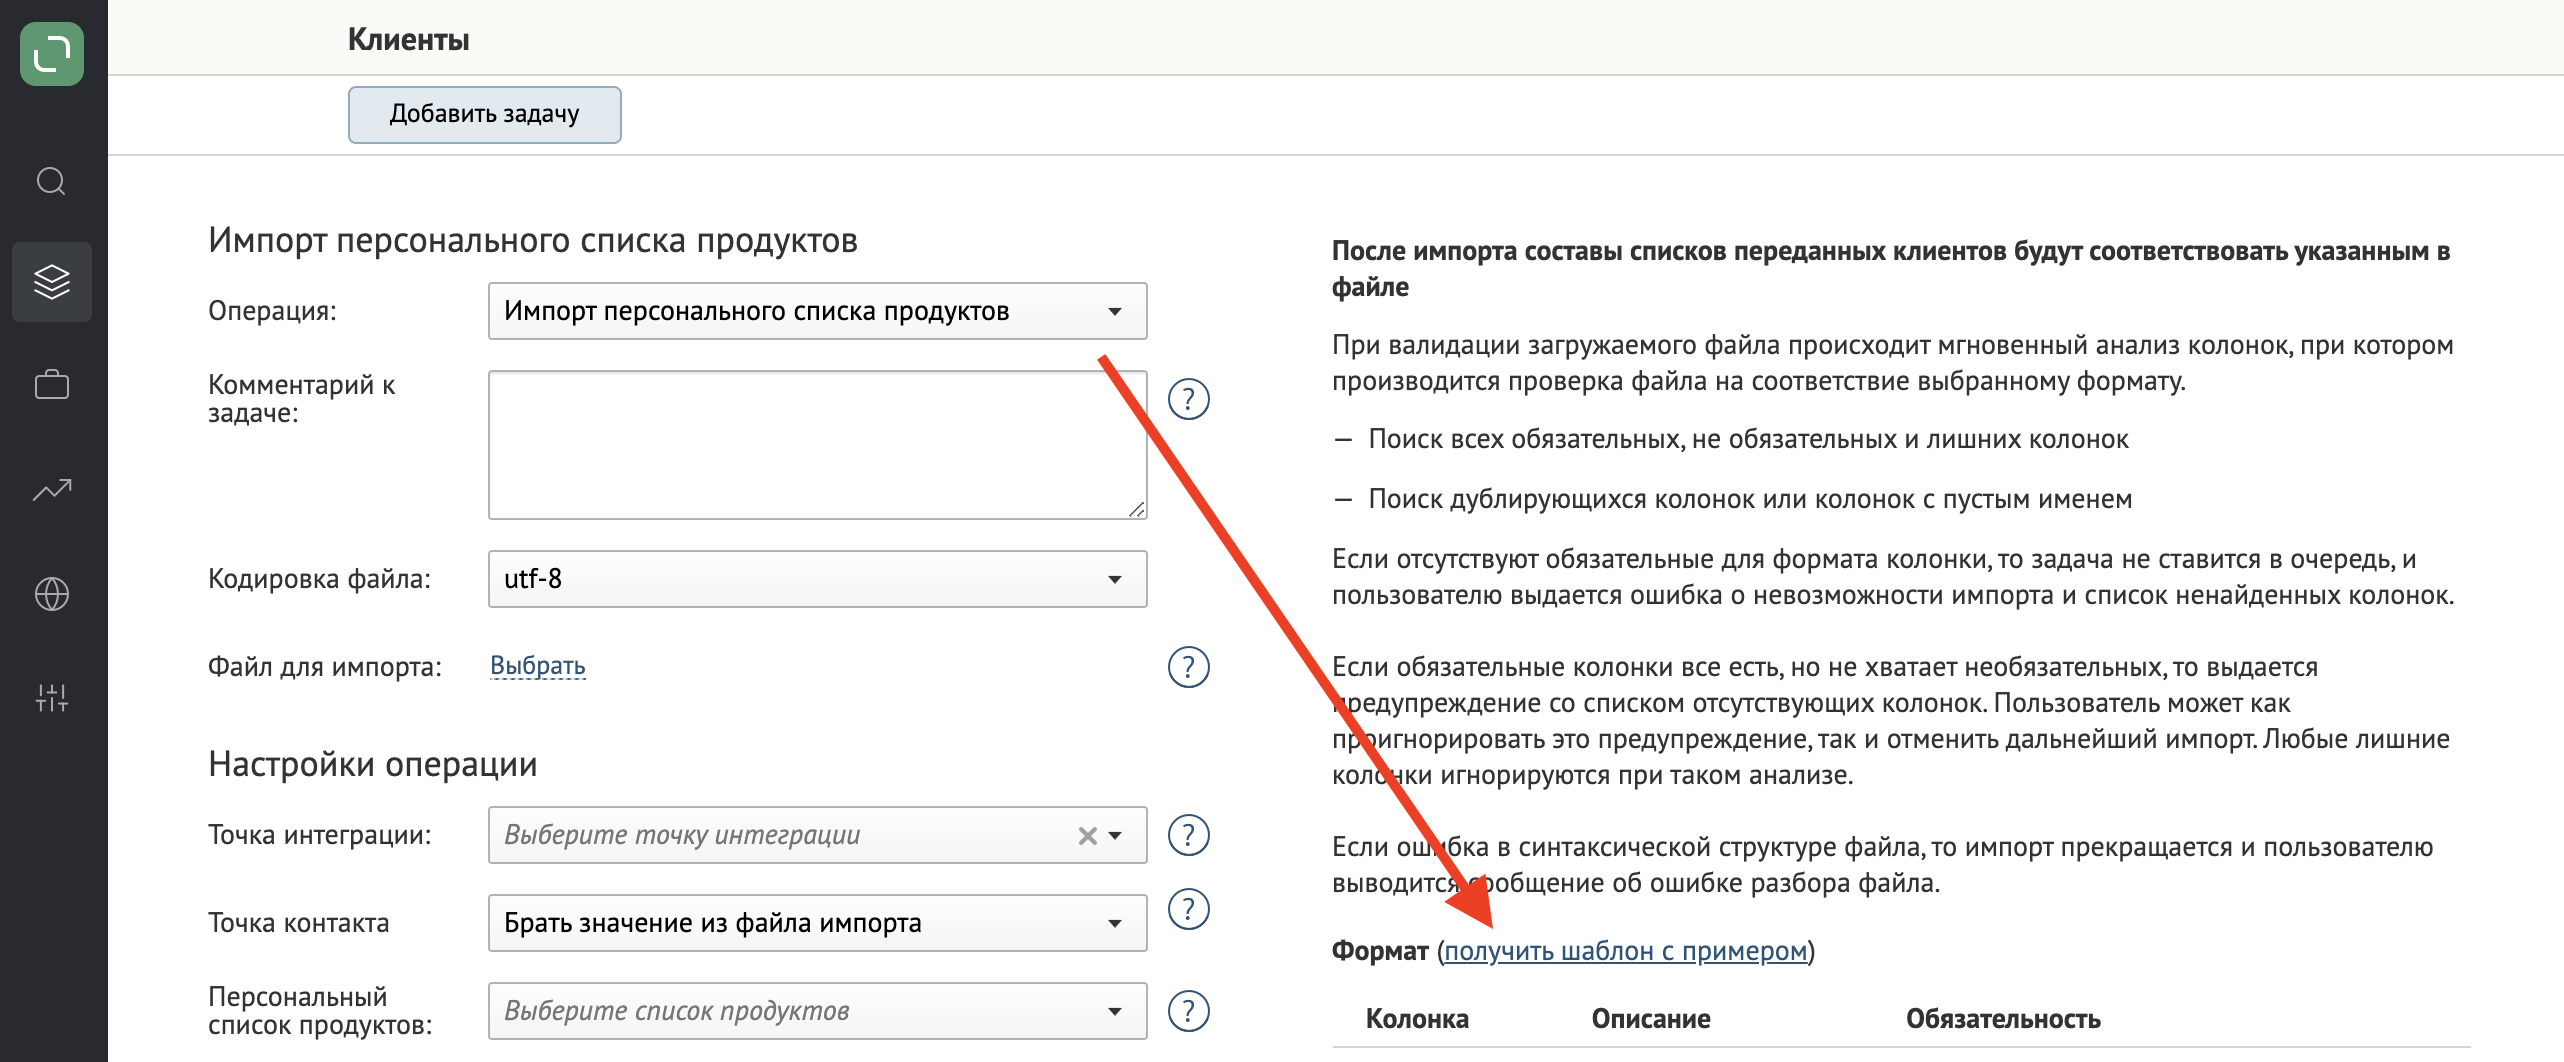Click the Колонка table header
Screen dimensions: 2564x1062
pyautogui.click(x=1417, y=1019)
